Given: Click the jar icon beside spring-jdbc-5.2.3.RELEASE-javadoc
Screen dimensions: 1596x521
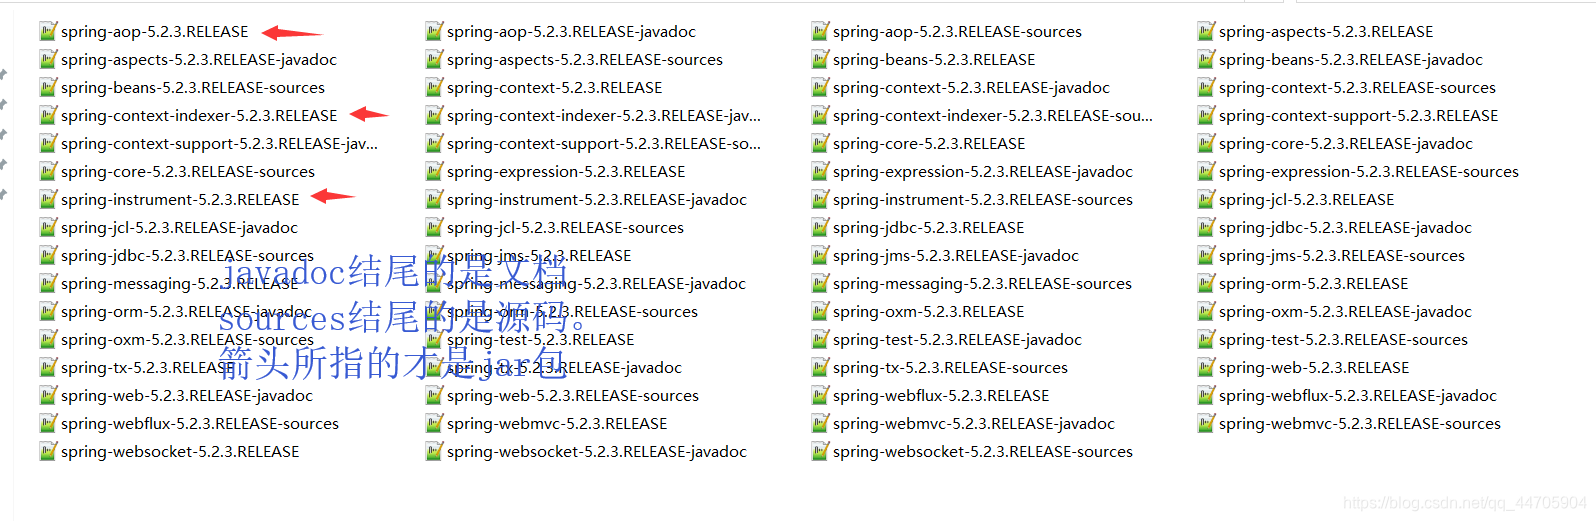Looking at the screenshot, I should click(x=1206, y=228).
